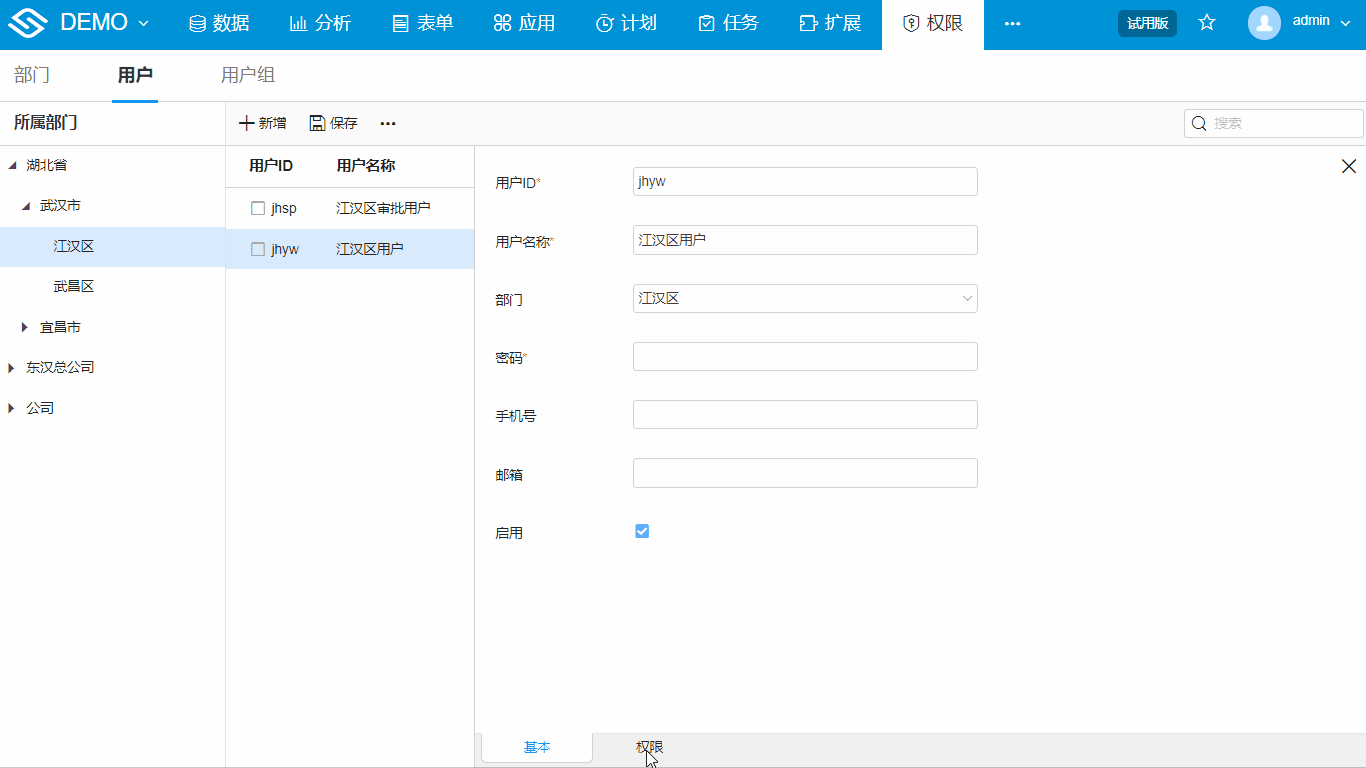The width and height of the screenshot is (1366, 768).
Task: Open the 计划 (Schedule) module
Action: coord(626,22)
